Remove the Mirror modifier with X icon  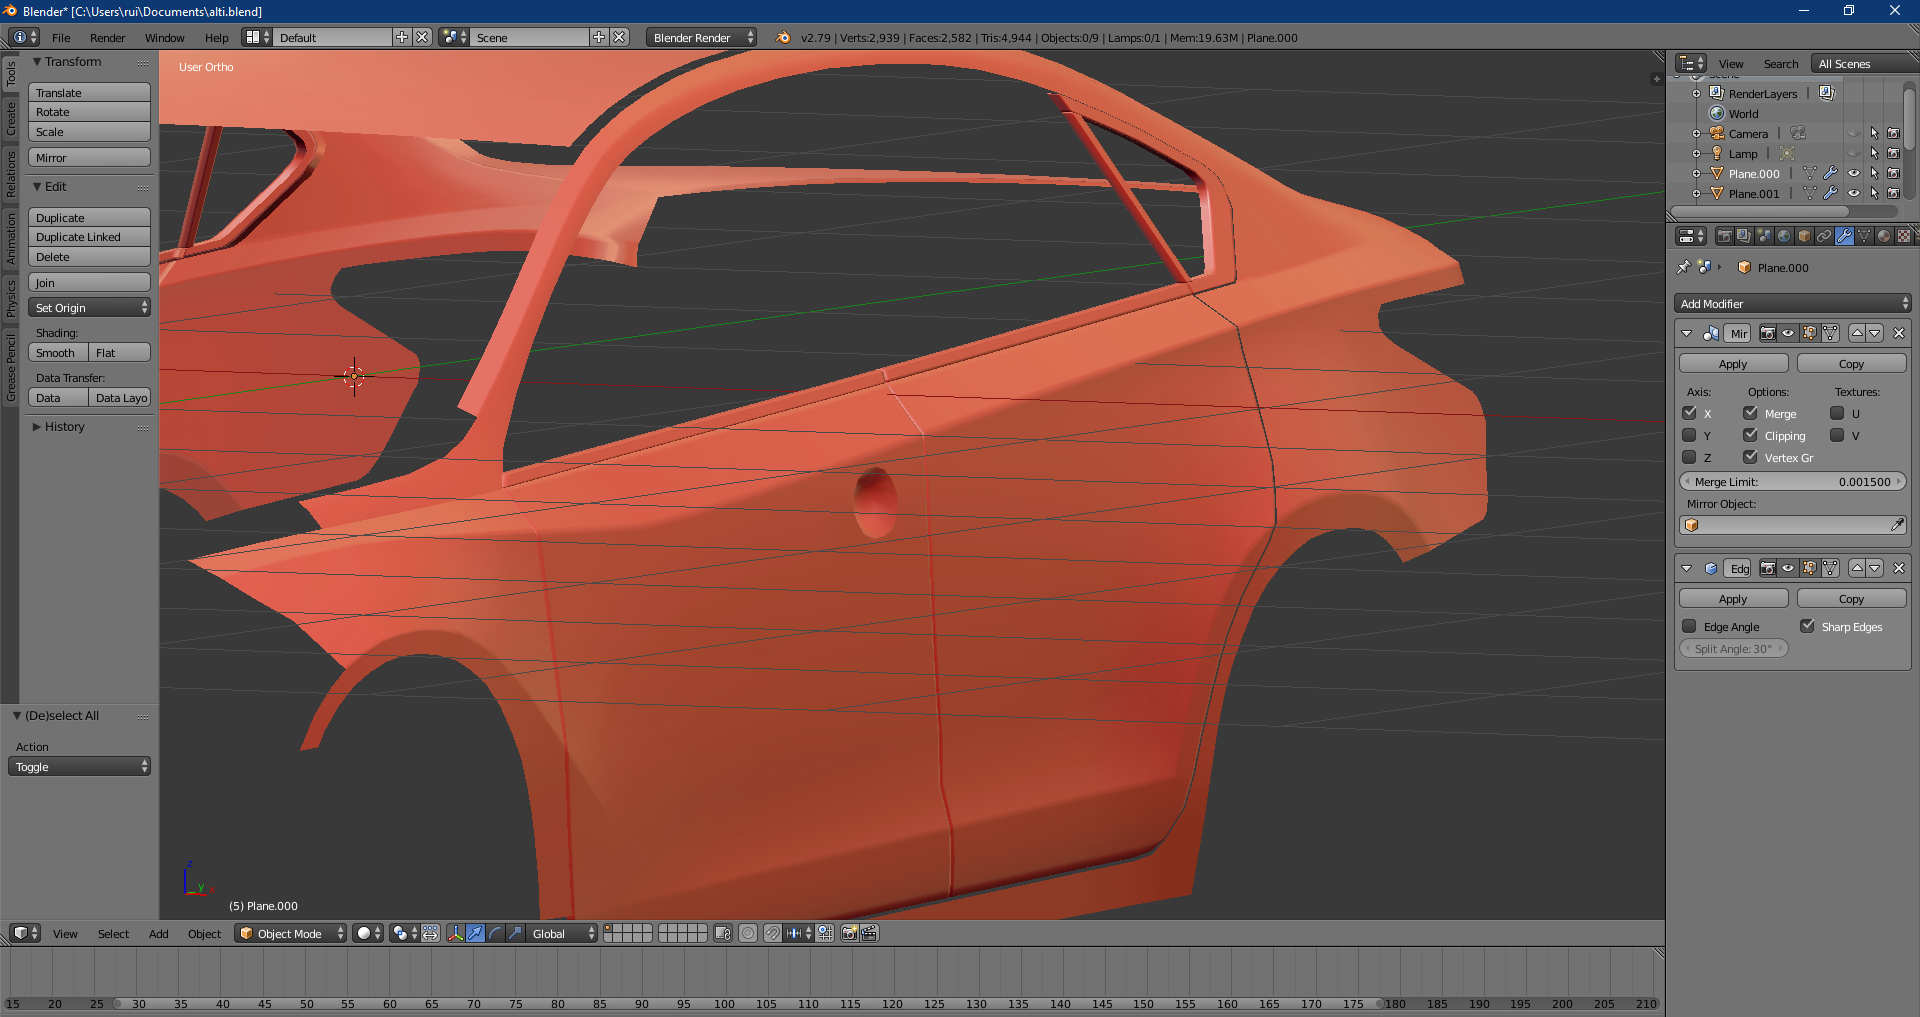click(x=1899, y=333)
